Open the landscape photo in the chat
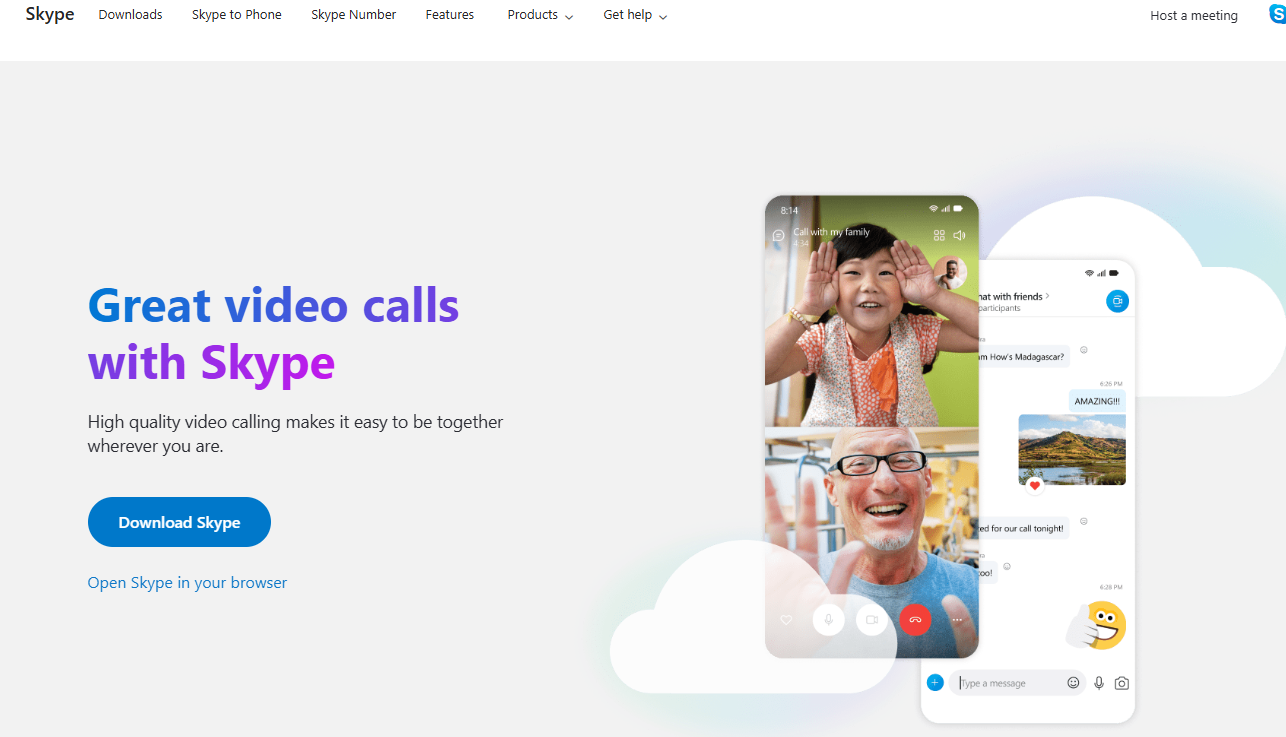The image size is (1286, 737). click(x=1072, y=449)
